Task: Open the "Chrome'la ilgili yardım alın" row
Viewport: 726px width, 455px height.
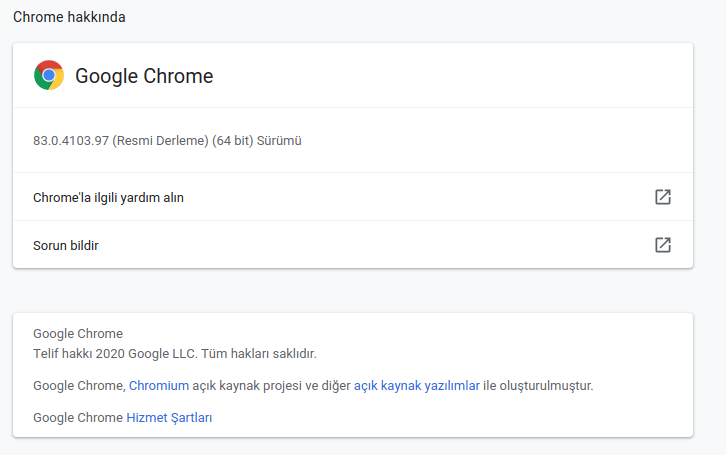Action: (108, 198)
